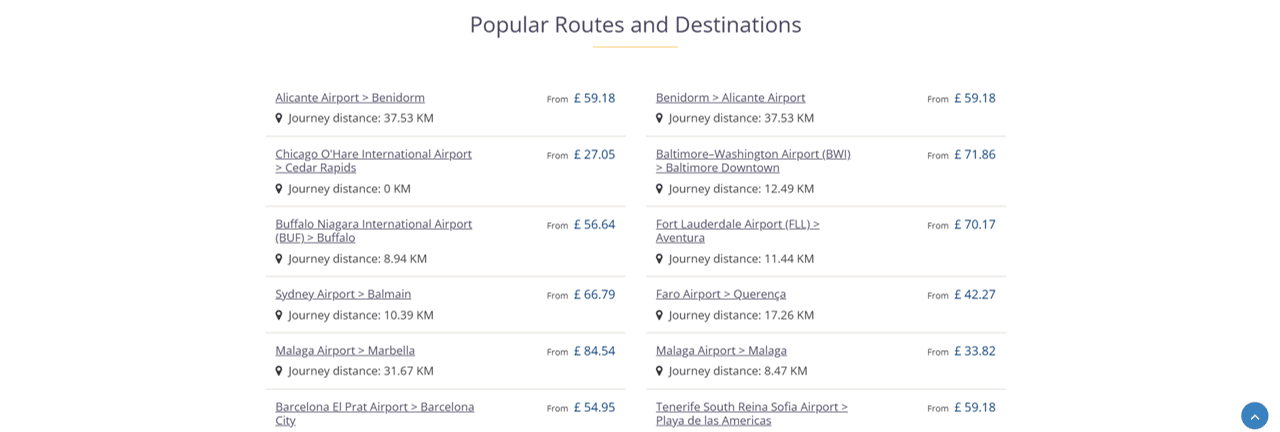Select Fort Lauderdale Airport (FLL) > Aventura link
Viewport: 1280px width, 432px height.
pyautogui.click(x=738, y=231)
